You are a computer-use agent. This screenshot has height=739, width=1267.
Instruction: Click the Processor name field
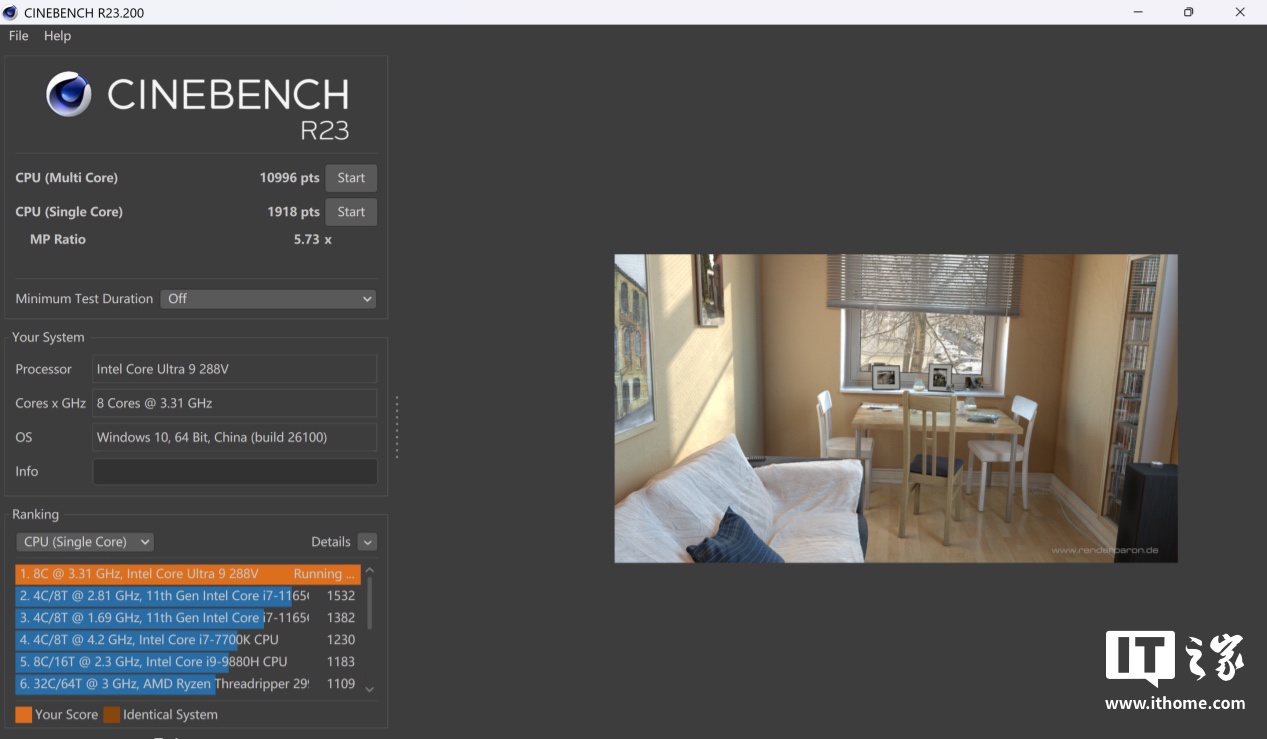click(x=235, y=369)
